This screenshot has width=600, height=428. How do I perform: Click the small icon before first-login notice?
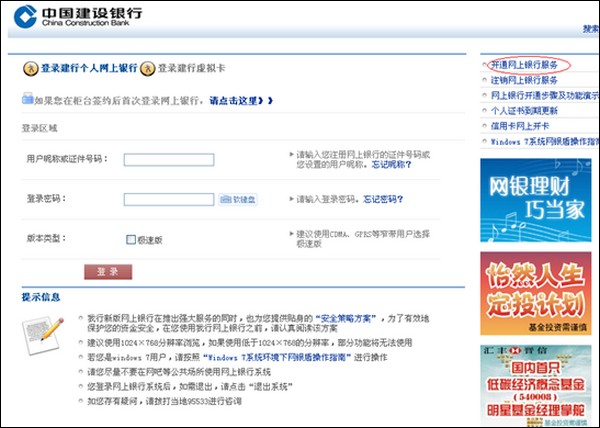click(26, 100)
